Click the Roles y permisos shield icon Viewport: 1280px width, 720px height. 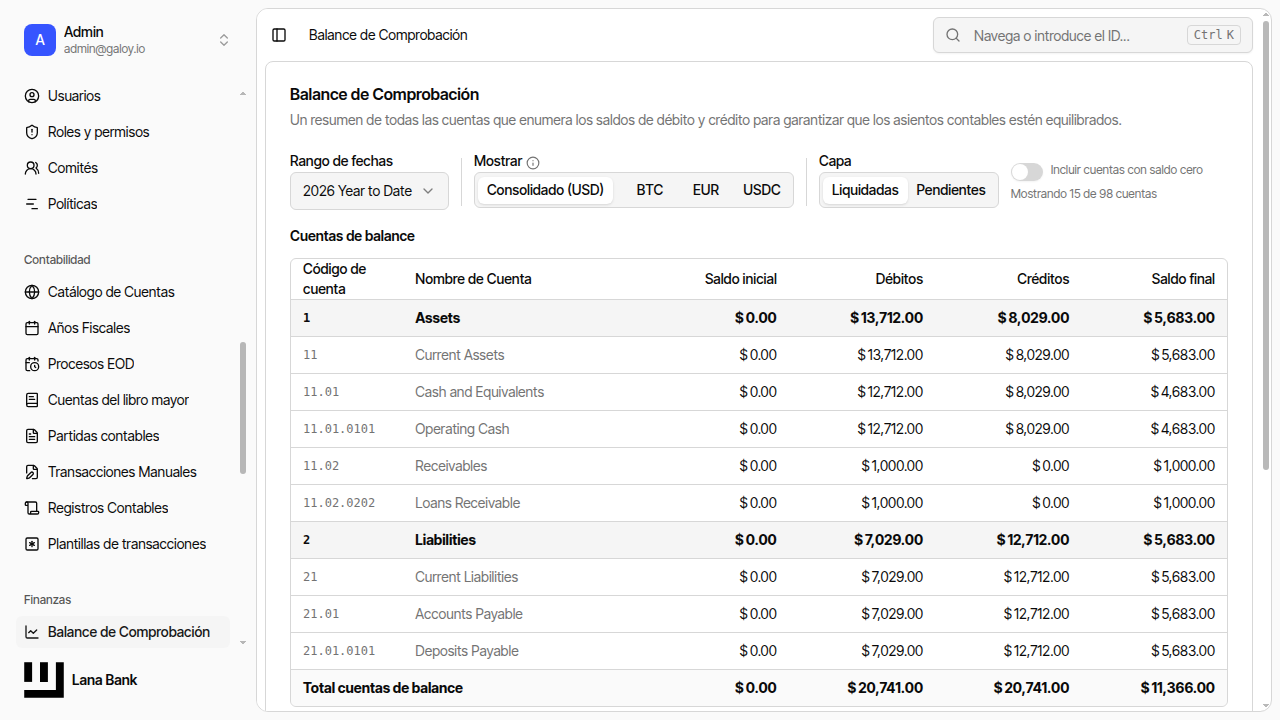point(32,132)
